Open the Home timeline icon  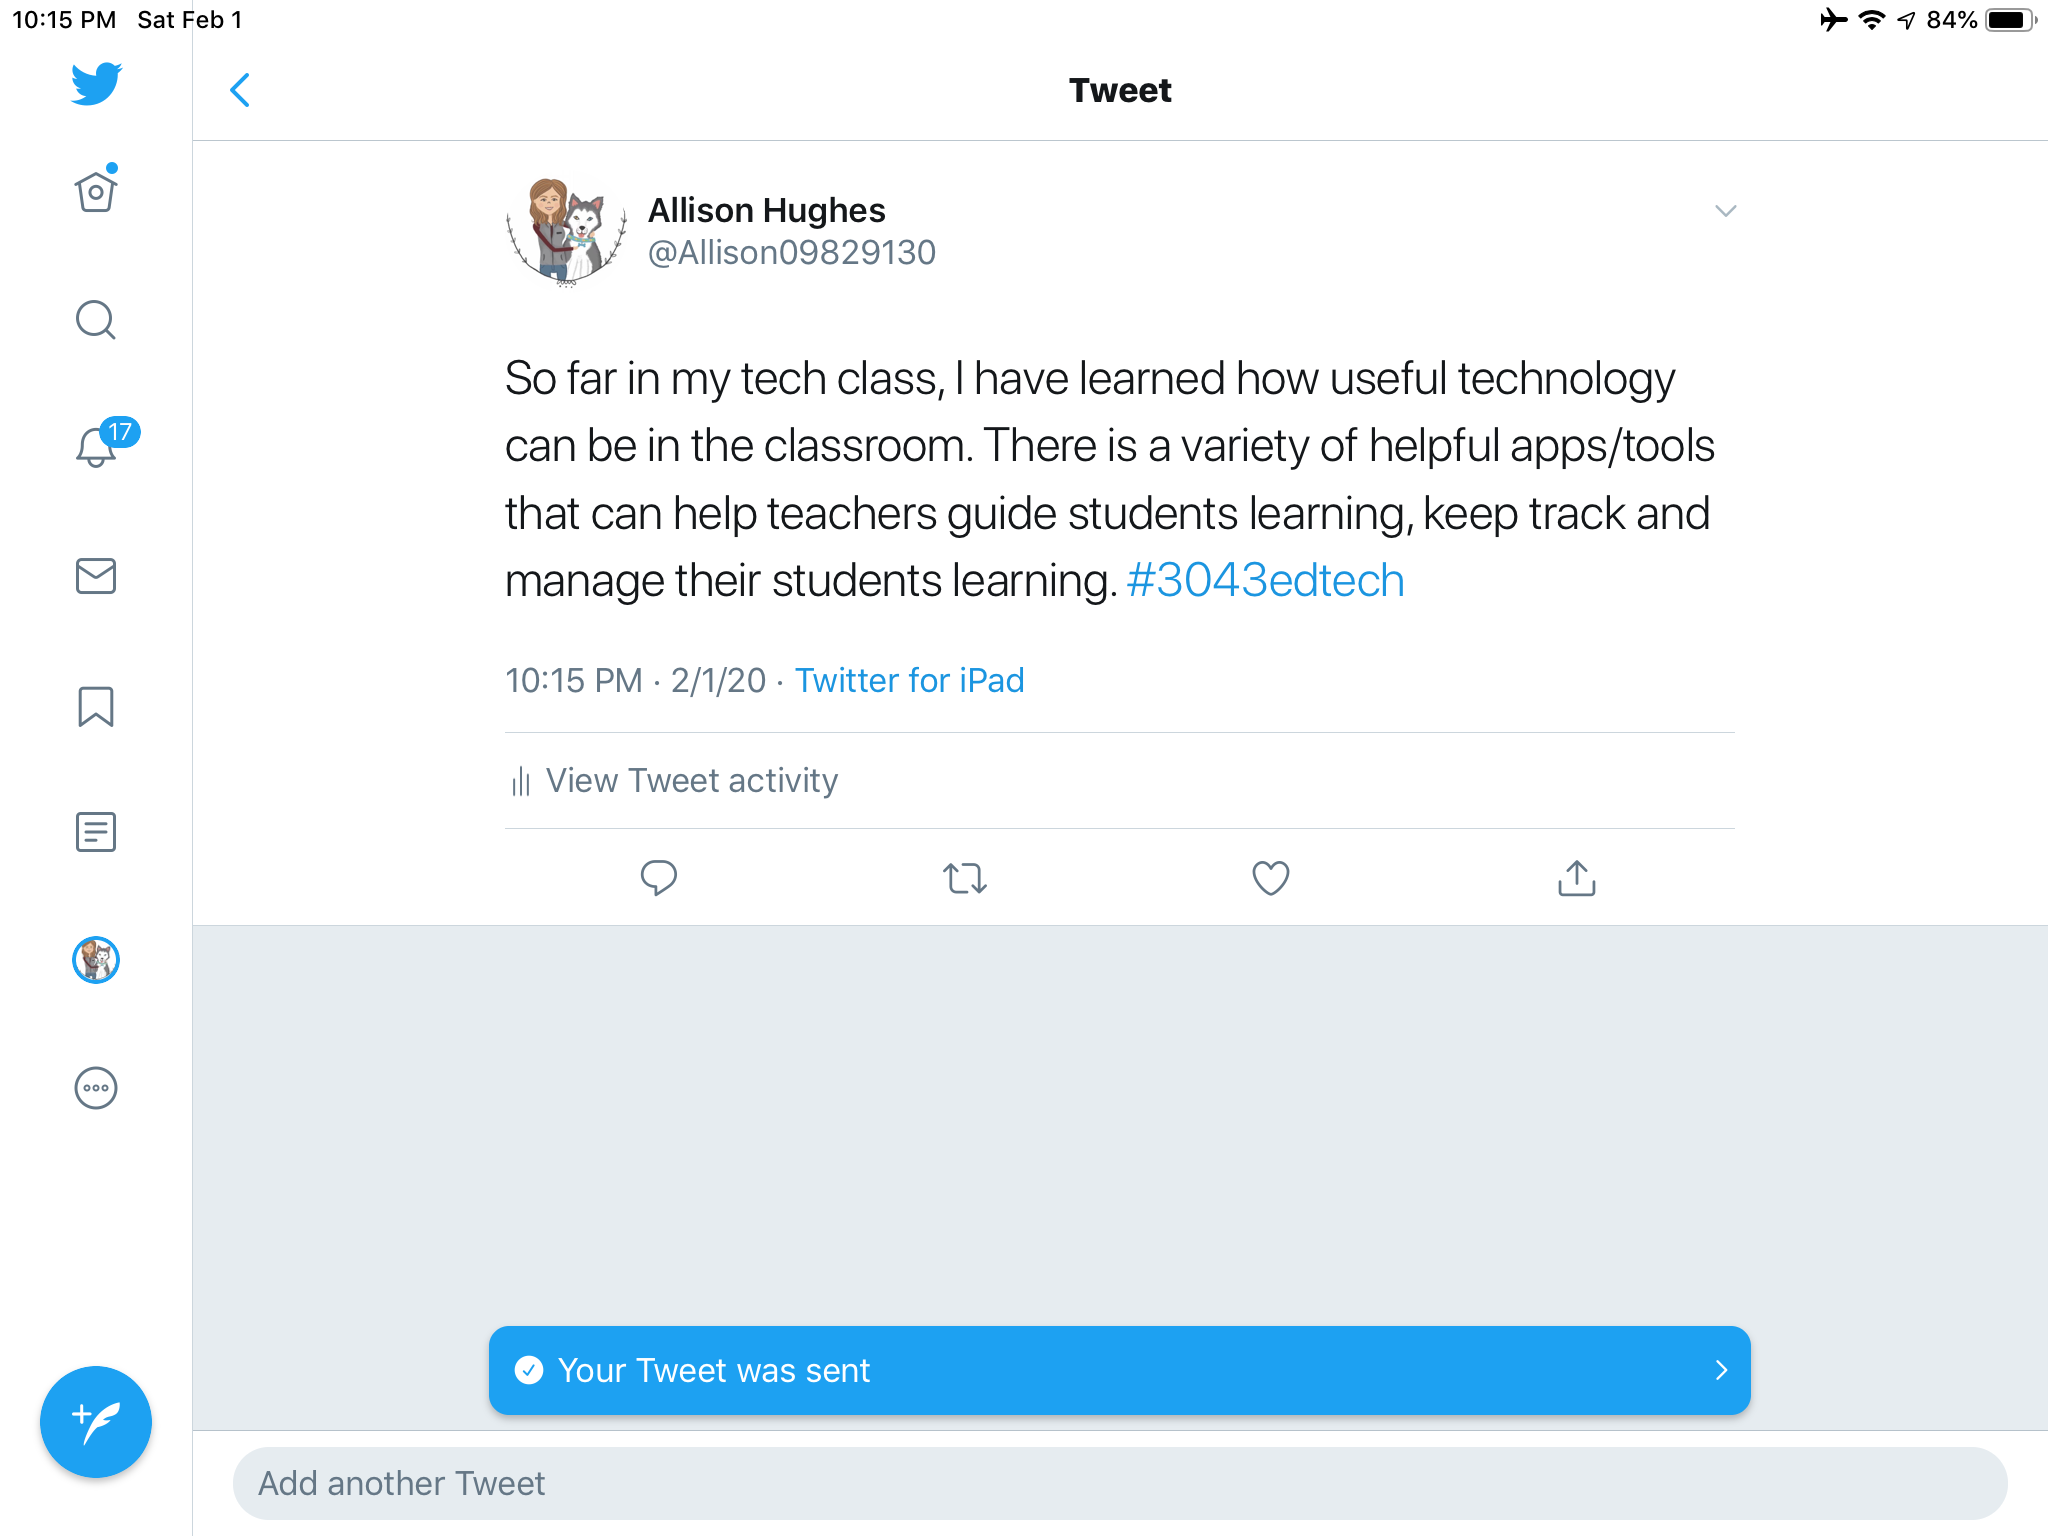(96, 191)
